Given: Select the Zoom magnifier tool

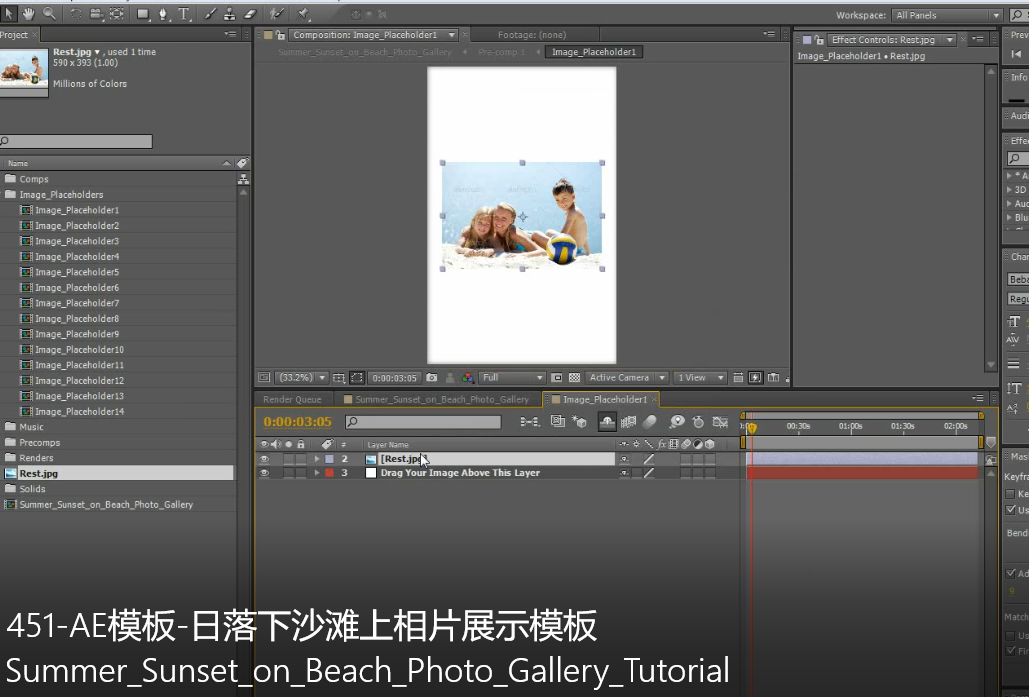Looking at the screenshot, I should (47, 14).
